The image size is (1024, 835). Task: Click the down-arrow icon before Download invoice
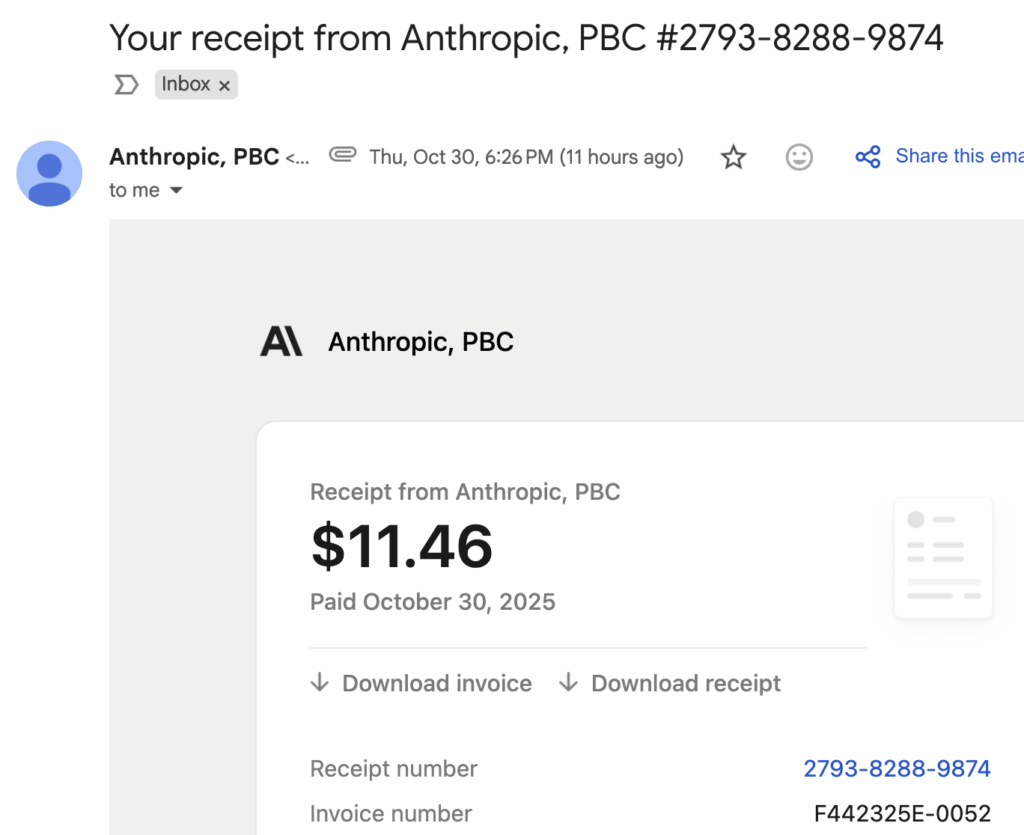point(320,683)
